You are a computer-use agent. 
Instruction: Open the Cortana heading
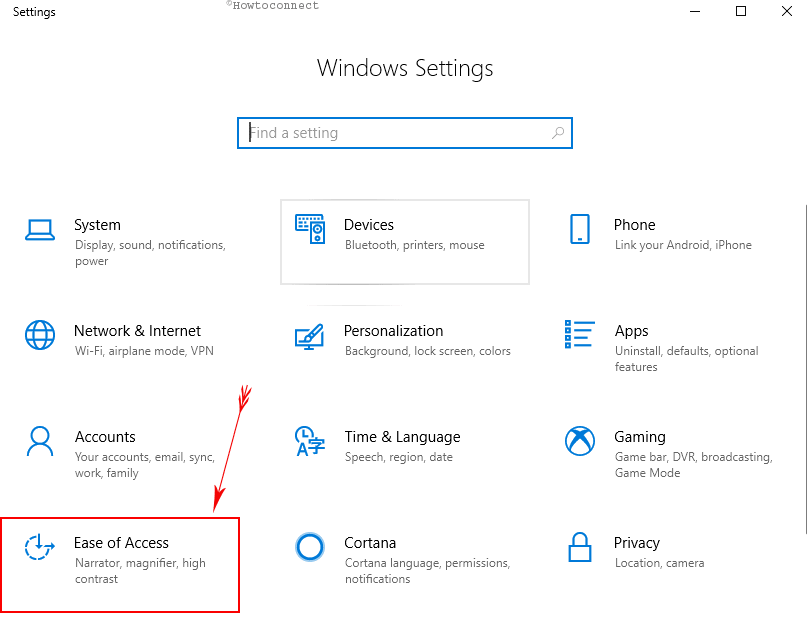point(370,543)
